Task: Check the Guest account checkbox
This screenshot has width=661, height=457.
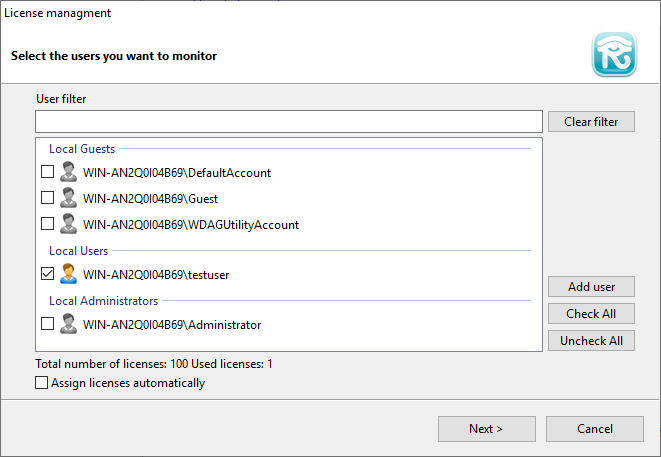Action: [x=47, y=197]
